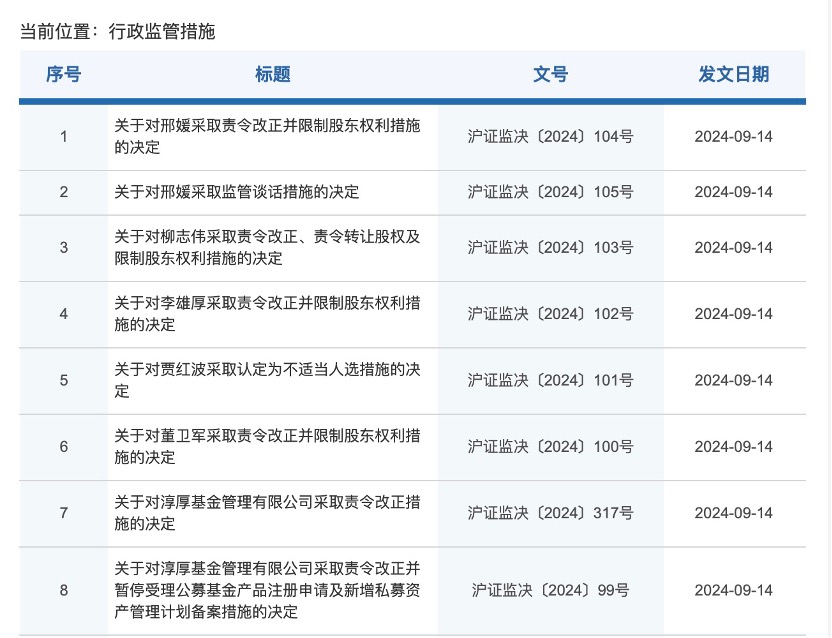Select document number 沪证监决〔2024〕104号
Screen dimensions: 832x638
551,137
